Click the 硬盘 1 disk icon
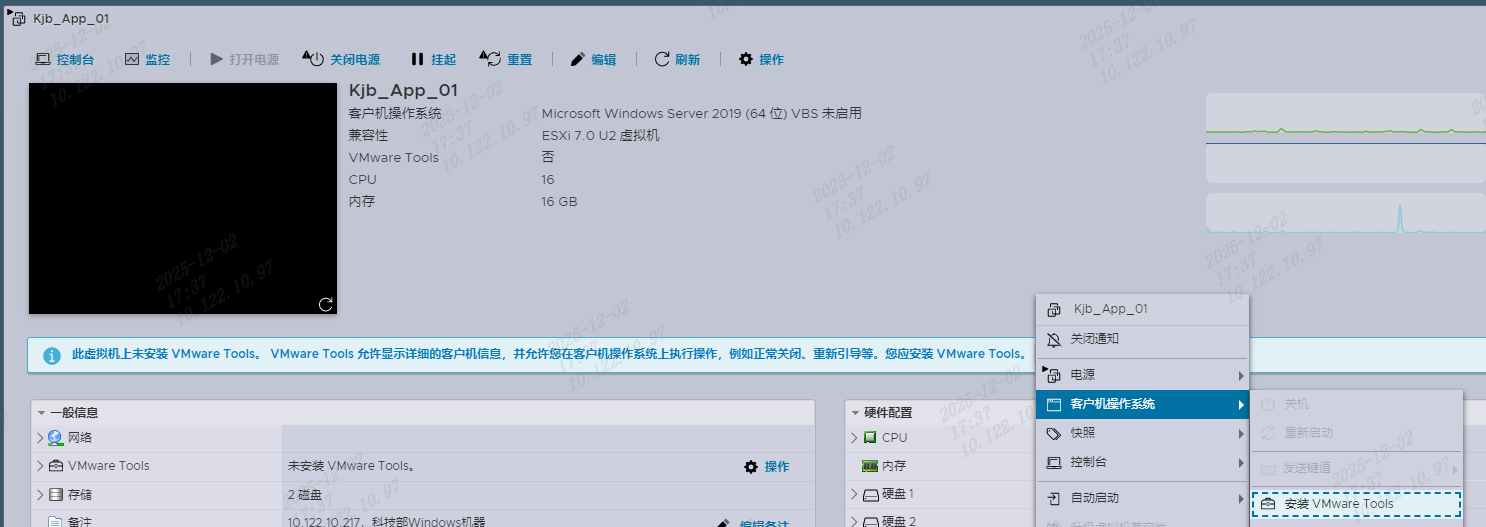1486x527 pixels. [870, 494]
